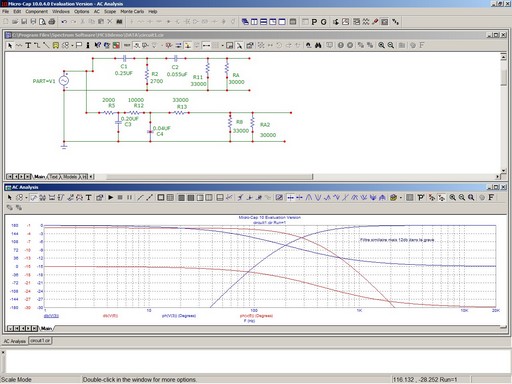The width and height of the screenshot is (512, 384).
Task: Switch to the Main schematic page tab
Action: click(39, 177)
